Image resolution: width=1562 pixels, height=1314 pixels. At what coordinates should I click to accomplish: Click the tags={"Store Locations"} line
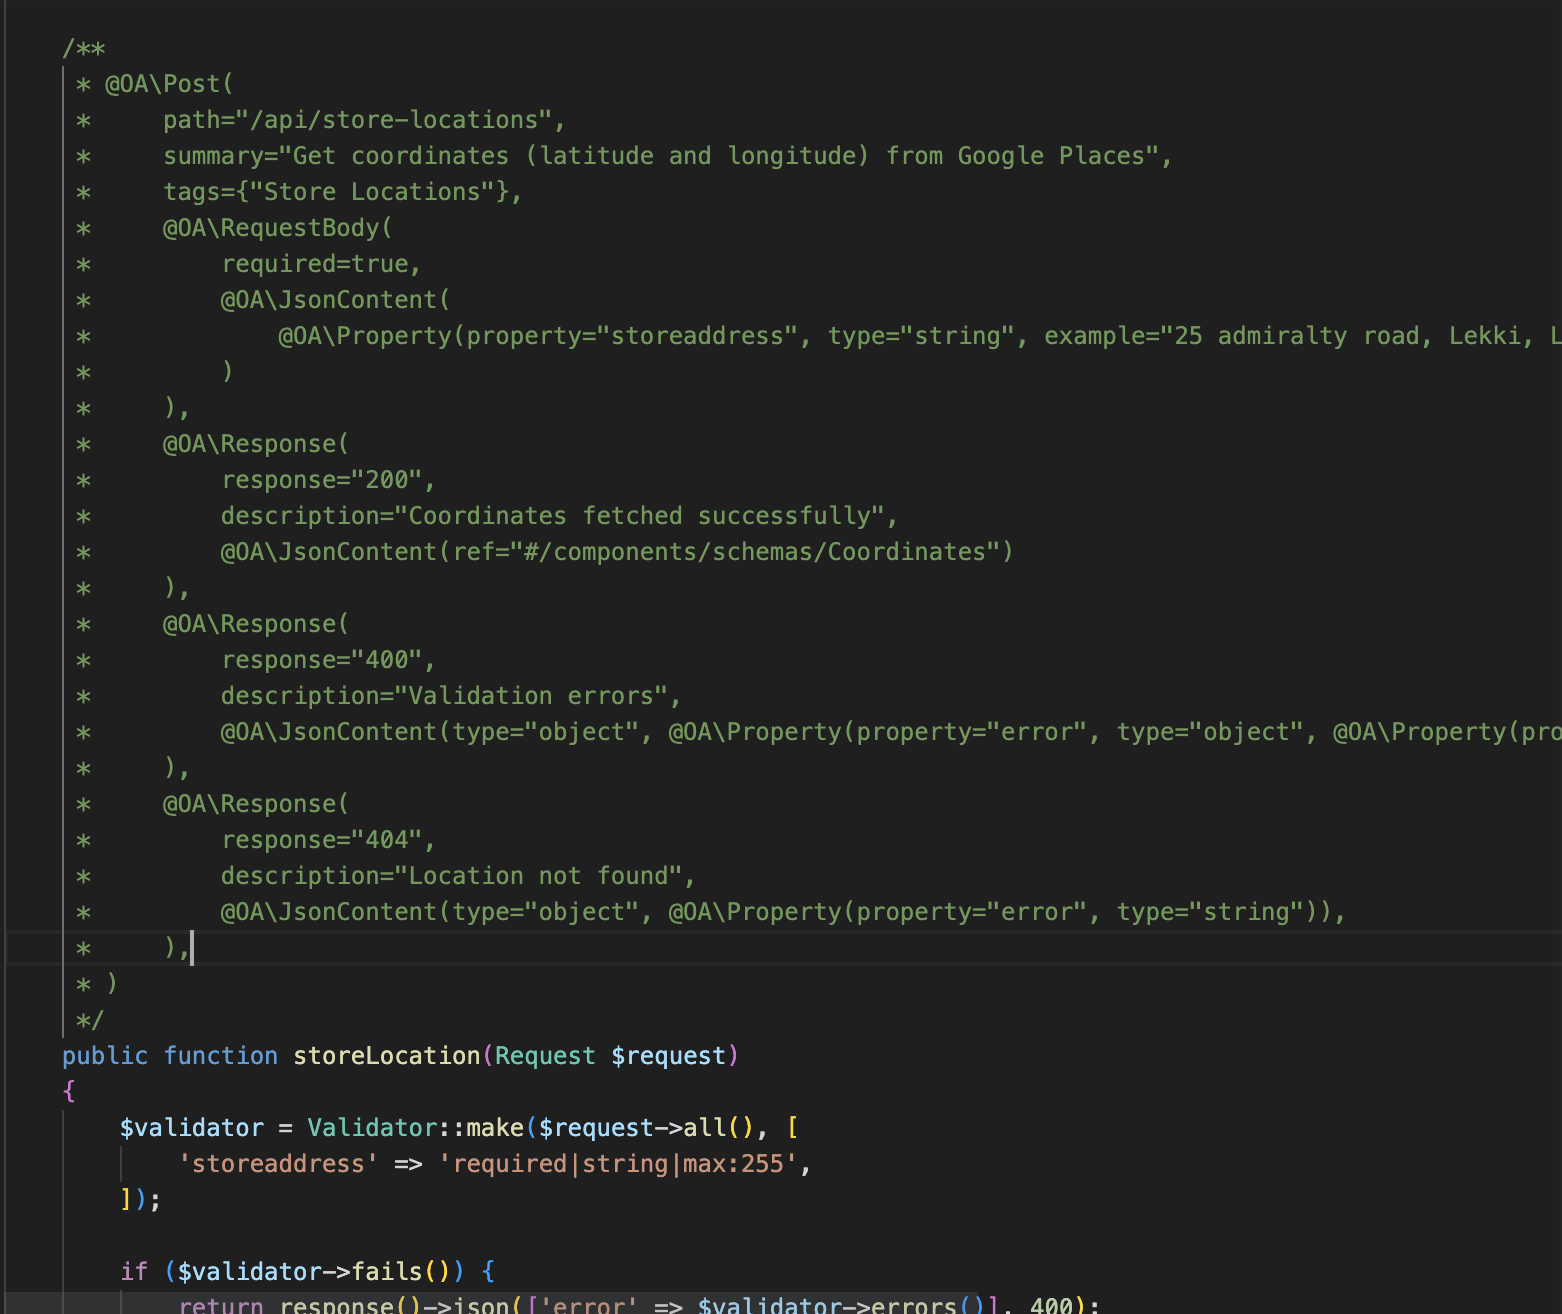pyautogui.click(x=342, y=192)
